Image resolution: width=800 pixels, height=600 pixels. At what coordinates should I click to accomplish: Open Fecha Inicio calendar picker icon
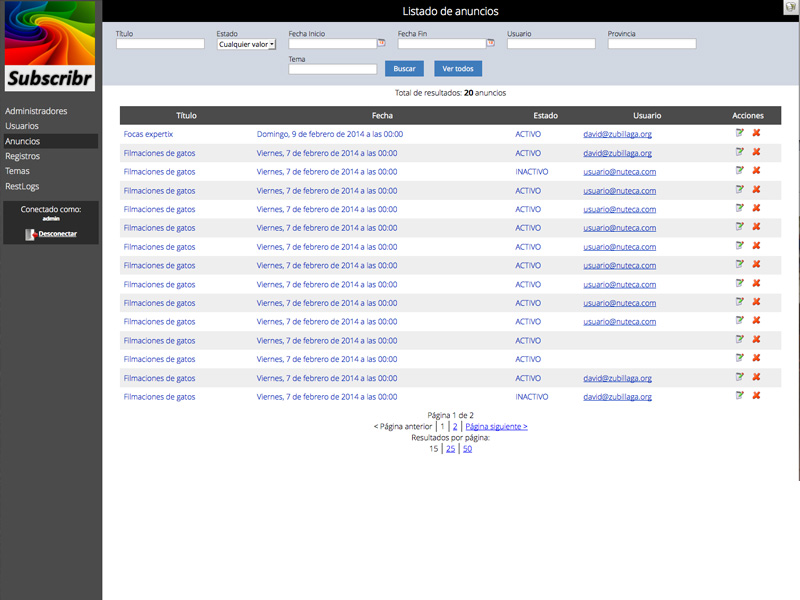[381, 44]
